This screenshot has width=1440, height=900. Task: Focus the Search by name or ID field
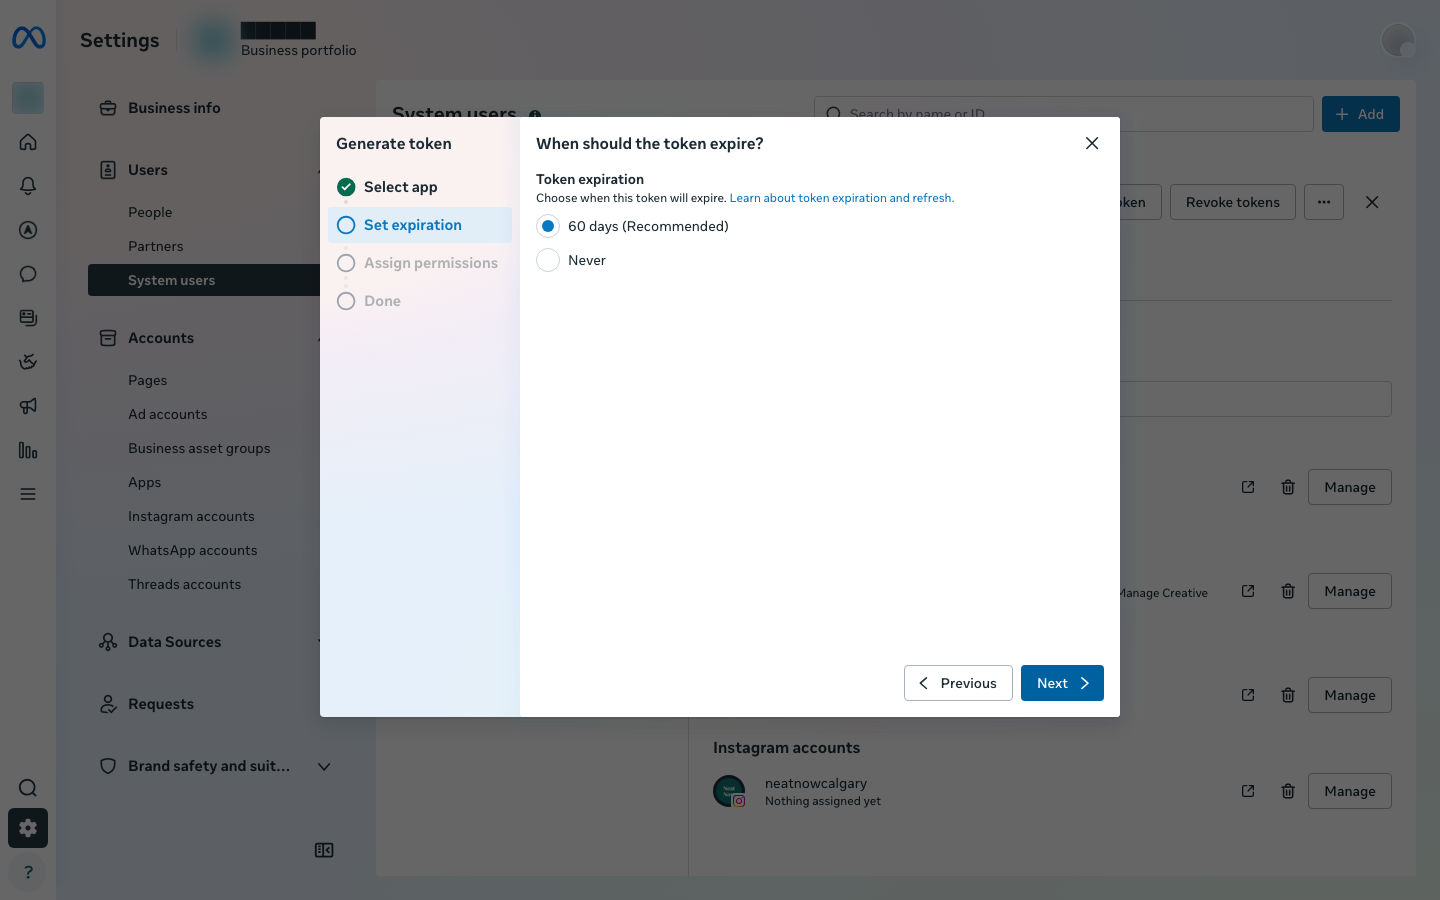tap(1064, 114)
